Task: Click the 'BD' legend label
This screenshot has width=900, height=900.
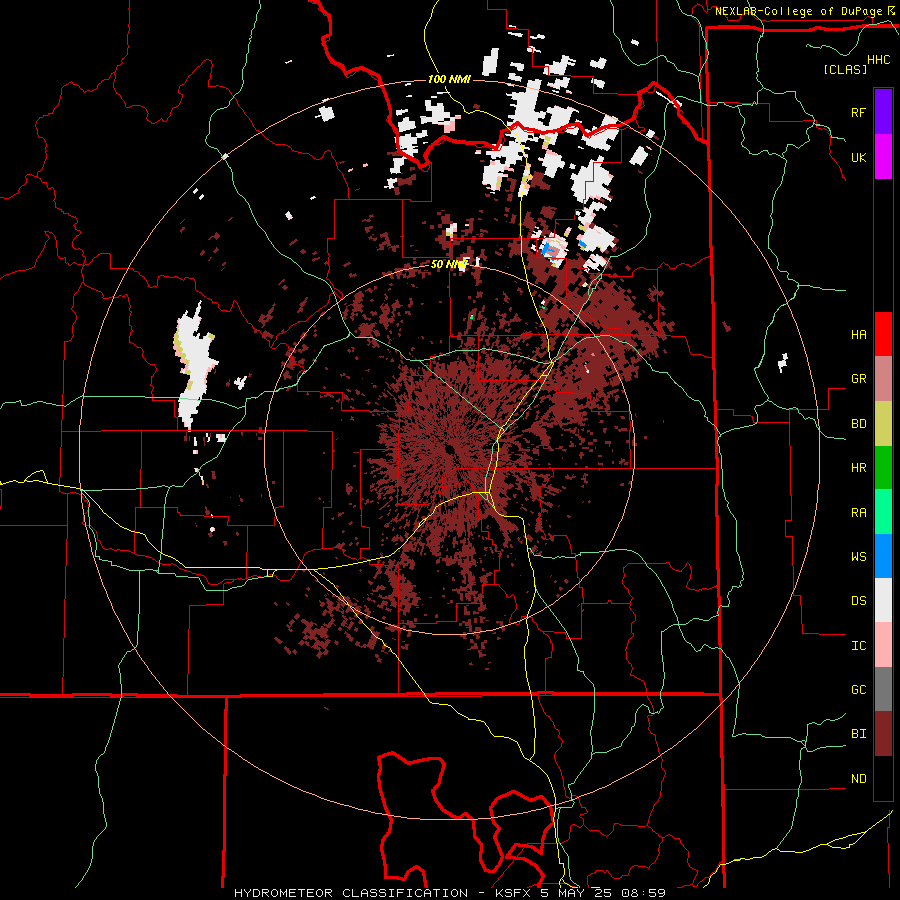Action: 858,424
